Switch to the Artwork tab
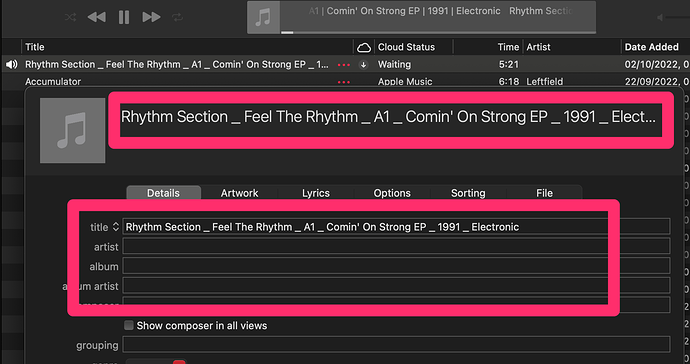This screenshot has height=364, width=690. 239,193
